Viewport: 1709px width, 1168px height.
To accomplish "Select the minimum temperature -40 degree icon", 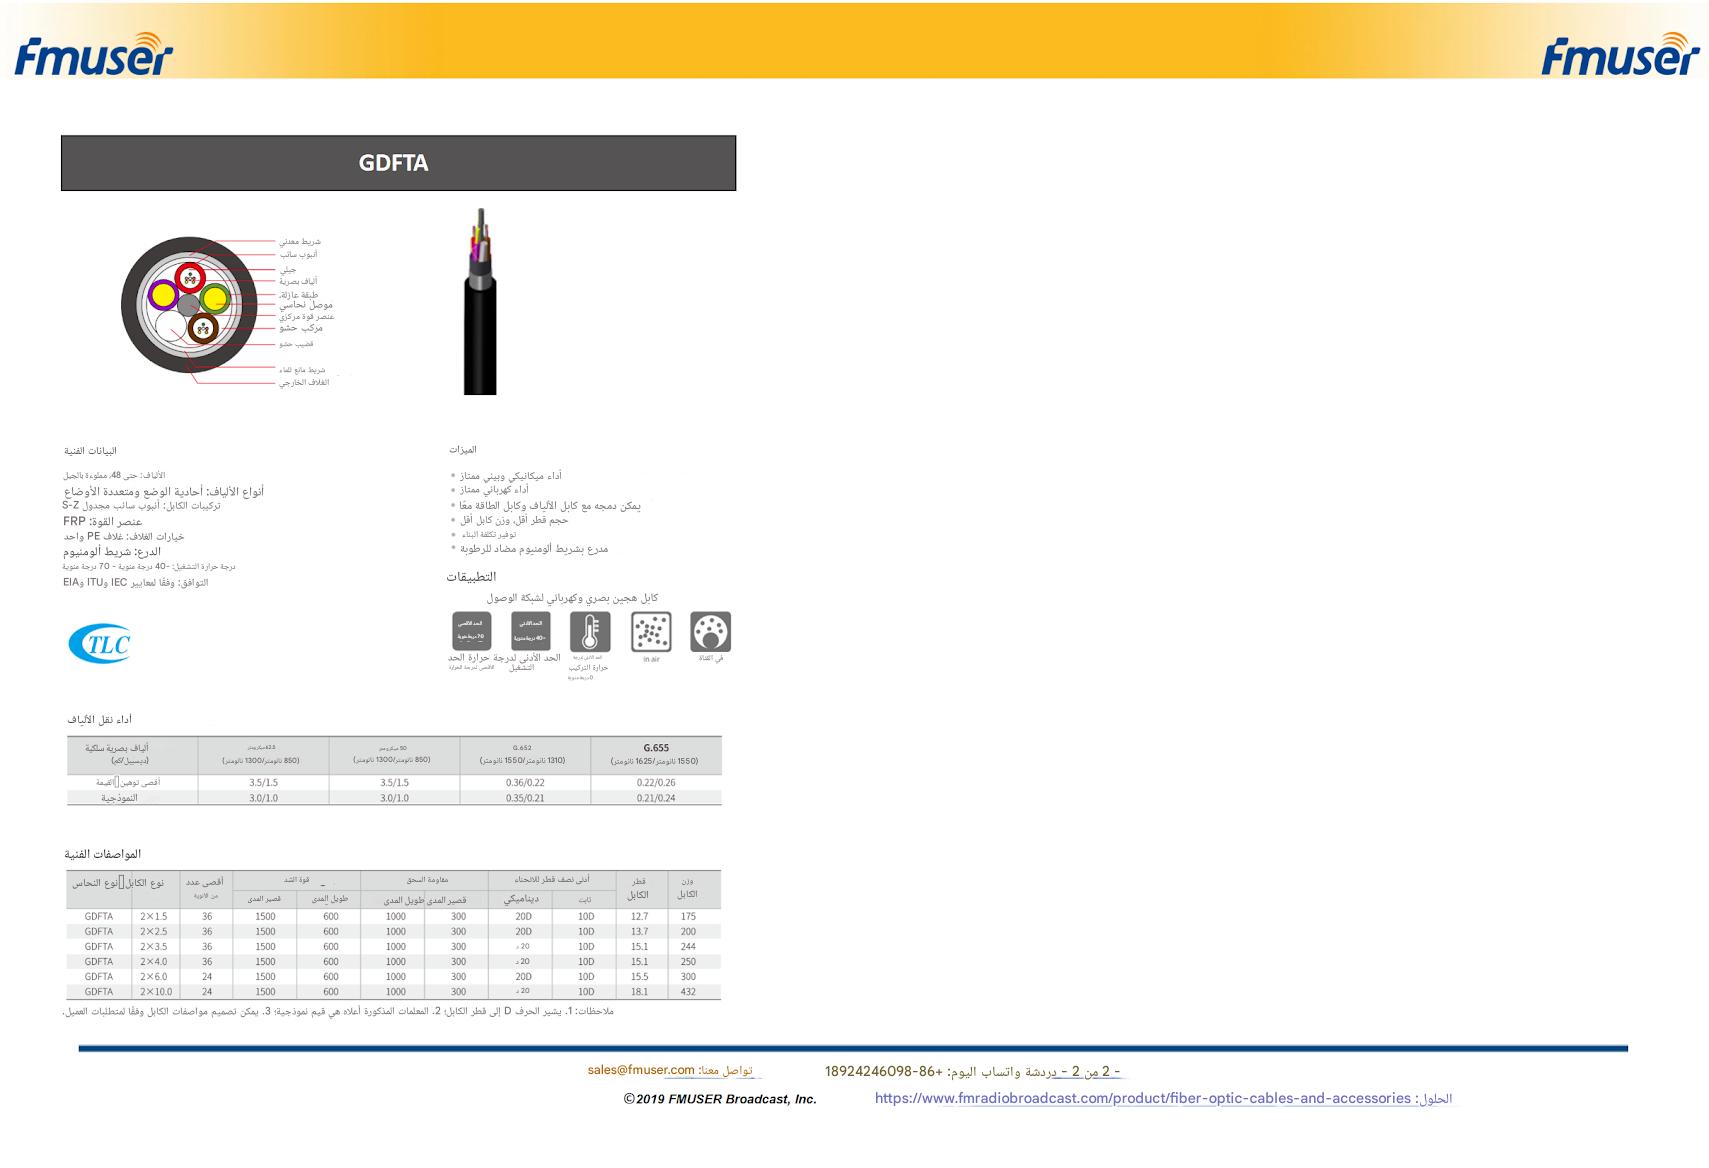I will [530, 631].
